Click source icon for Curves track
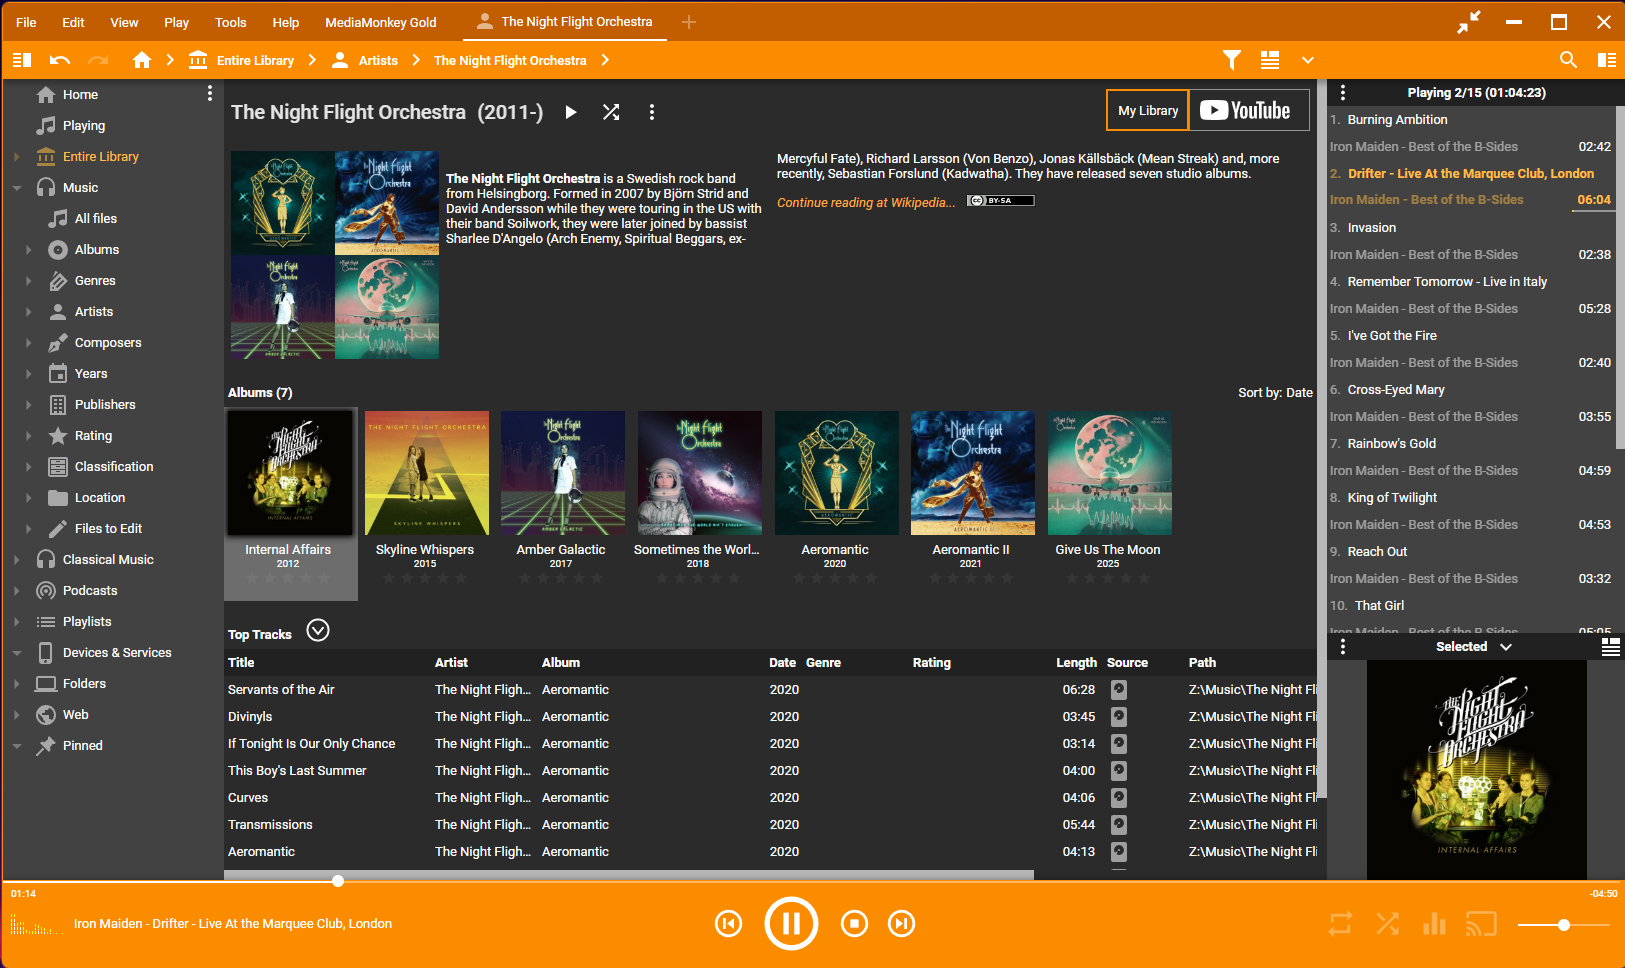The image size is (1625, 968). 1119,797
